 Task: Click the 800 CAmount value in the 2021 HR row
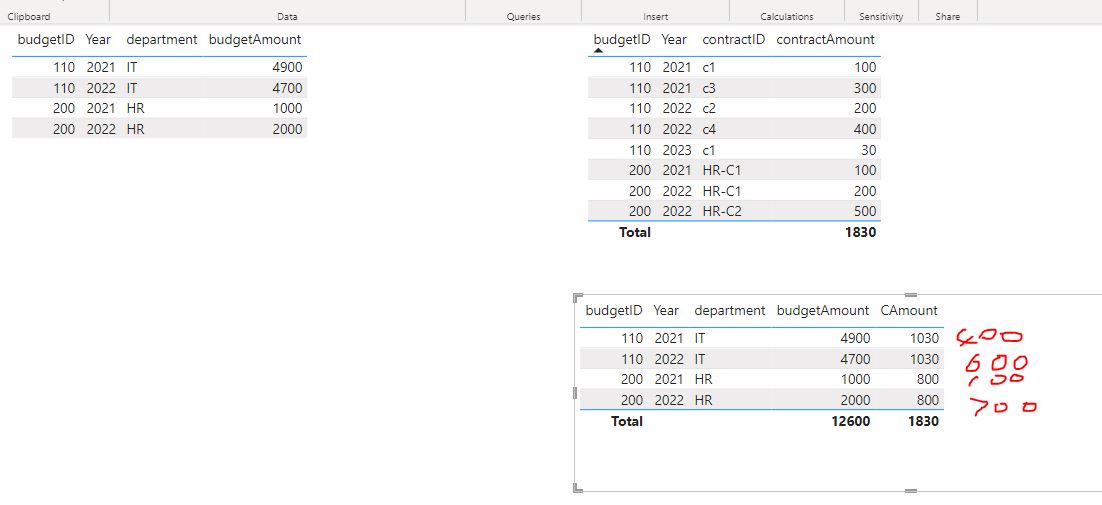coord(928,379)
